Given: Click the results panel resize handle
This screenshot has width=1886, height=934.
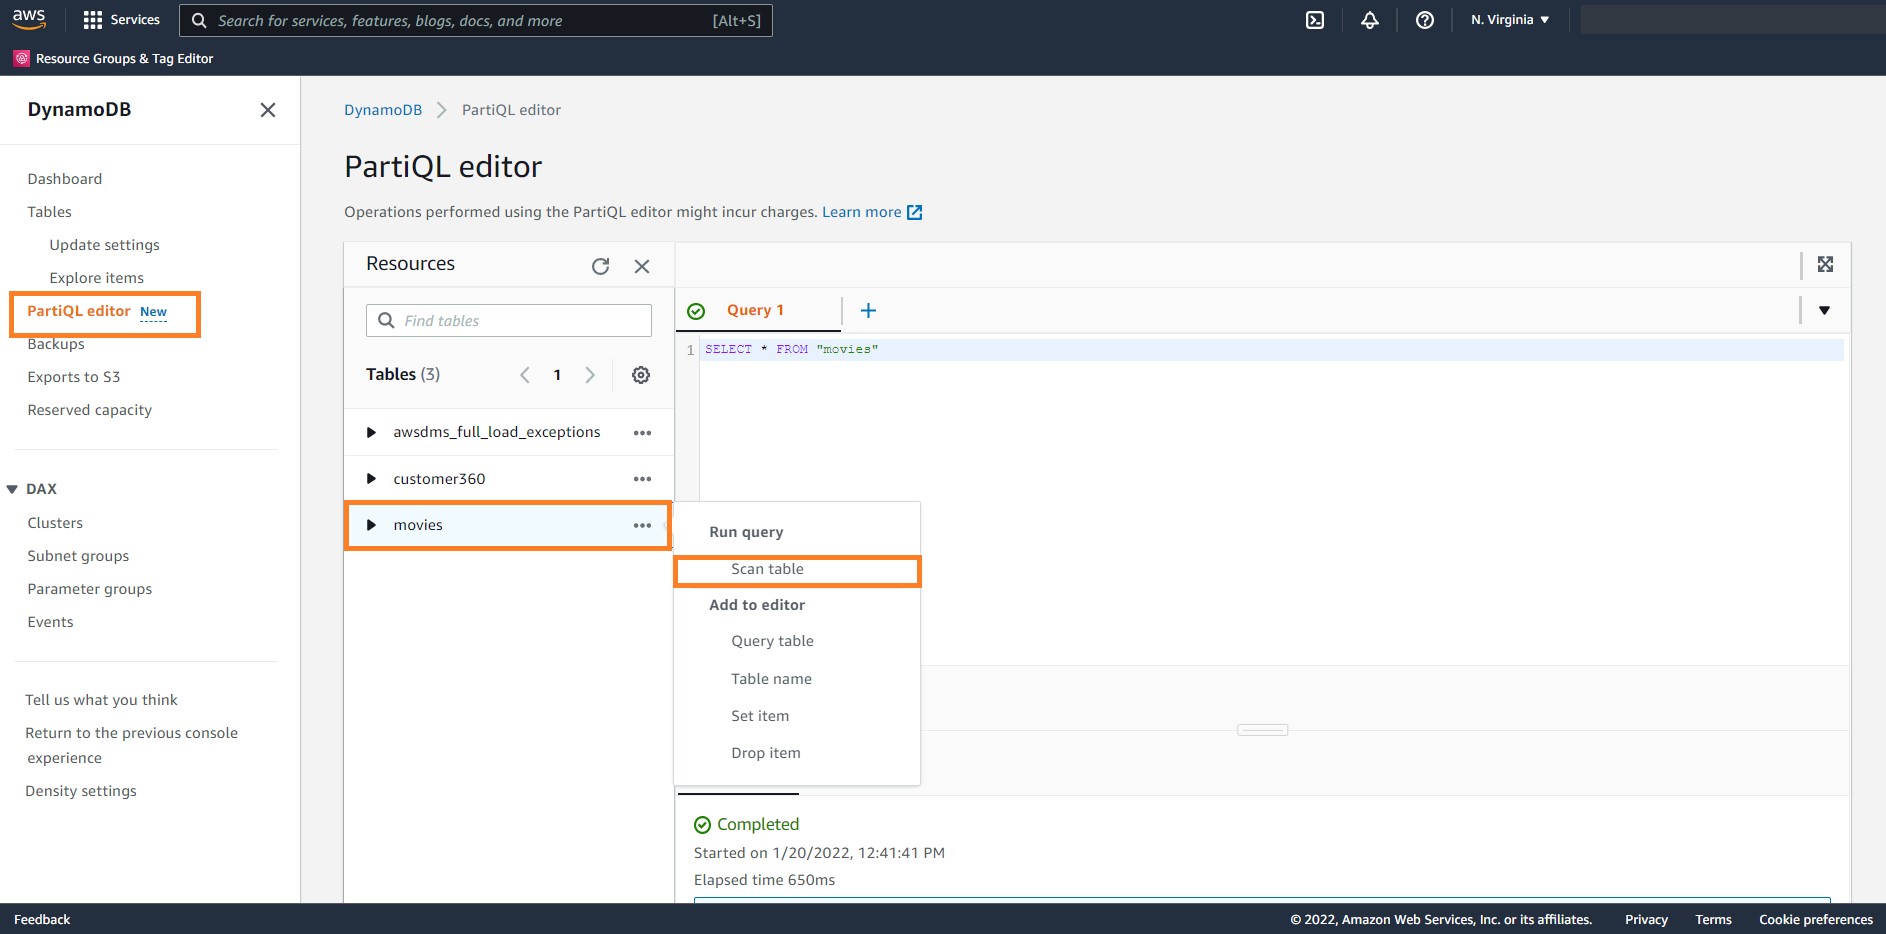Looking at the screenshot, I should 1262,730.
